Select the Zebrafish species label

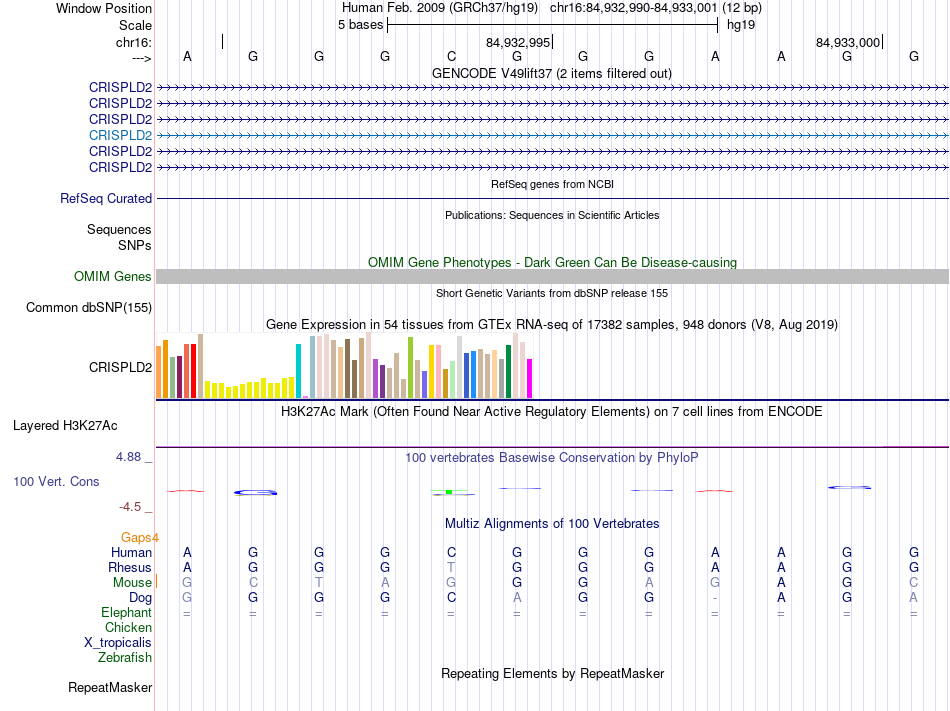tap(125, 658)
